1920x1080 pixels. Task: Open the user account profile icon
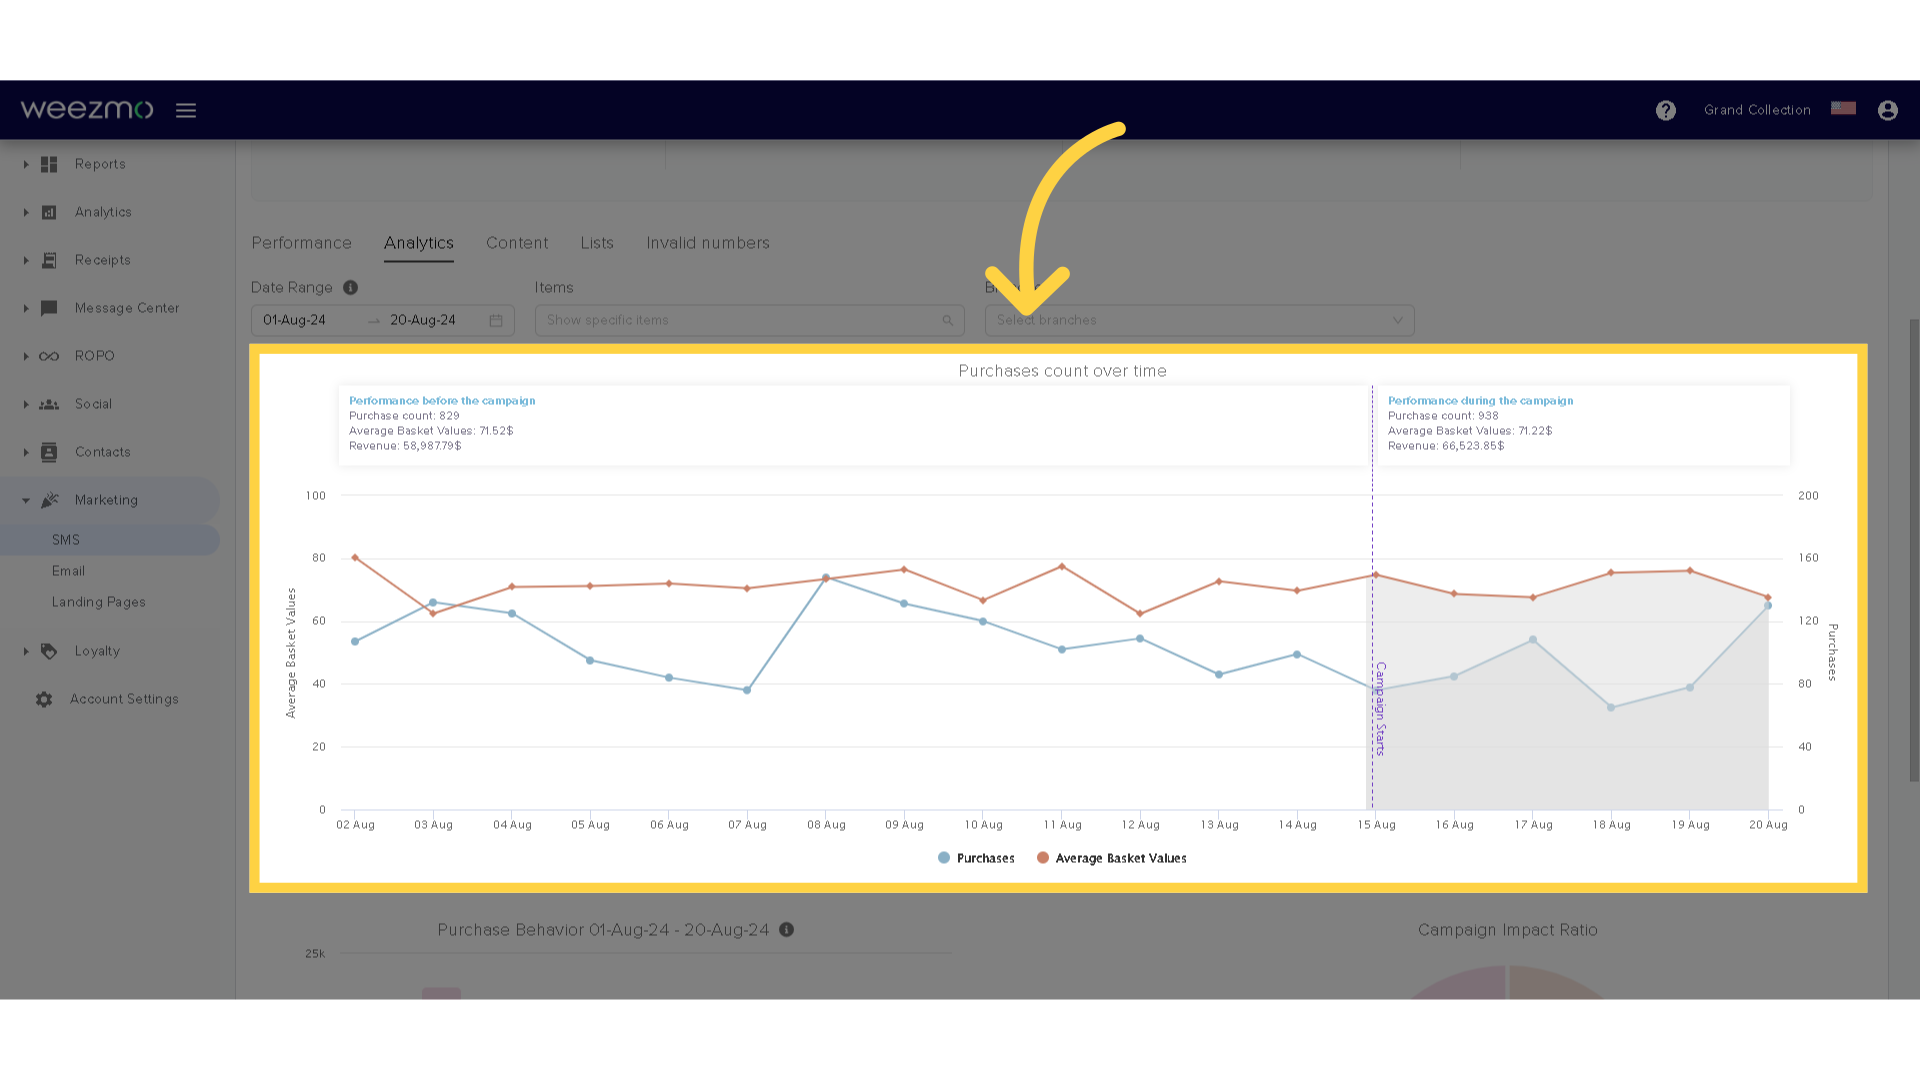(1888, 110)
